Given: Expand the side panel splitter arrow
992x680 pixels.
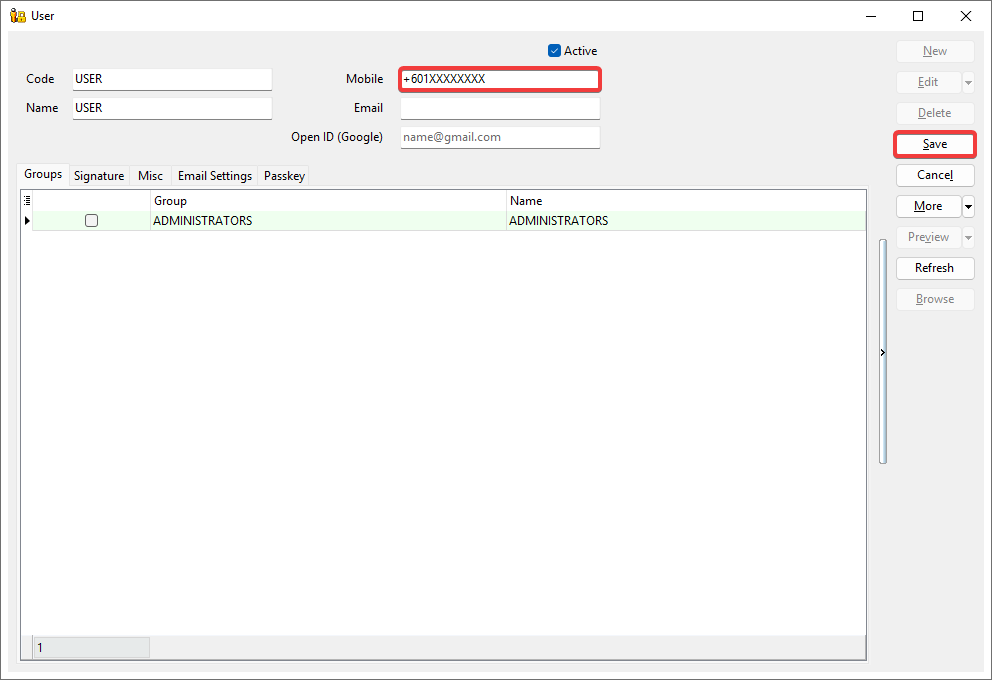Looking at the screenshot, I should coord(882,353).
